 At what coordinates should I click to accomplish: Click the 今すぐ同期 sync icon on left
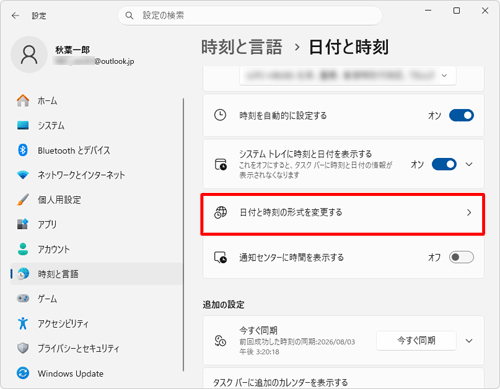pos(220,341)
